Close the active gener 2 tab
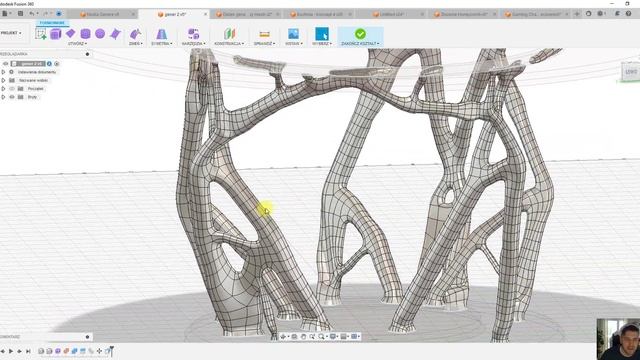The width and height of the screenshot is (640, 360). 205,14
